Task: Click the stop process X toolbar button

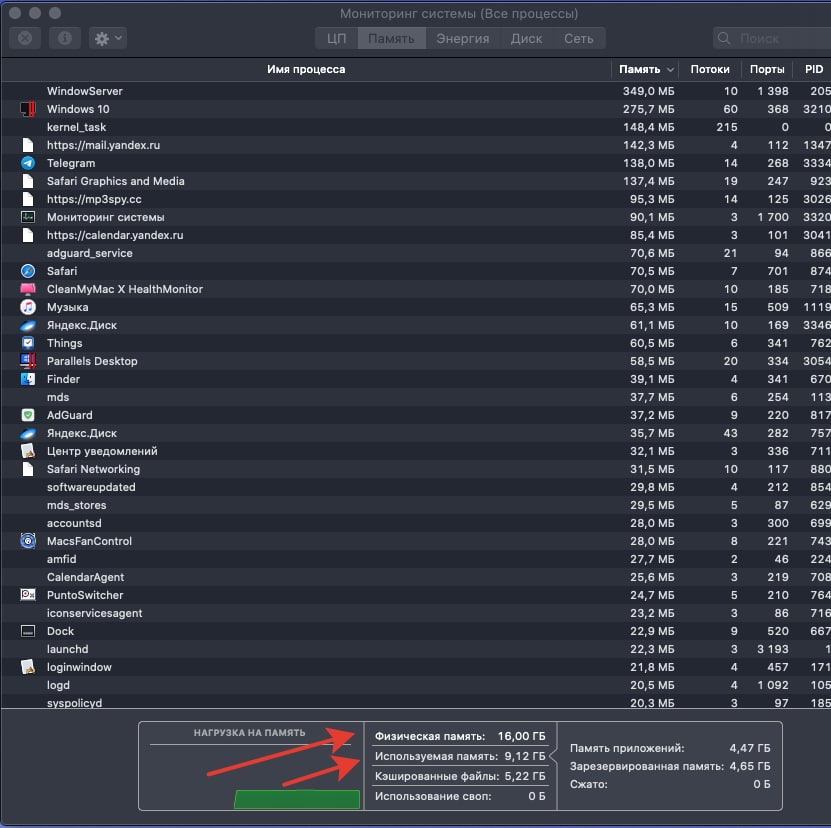Action: (25, 38)
